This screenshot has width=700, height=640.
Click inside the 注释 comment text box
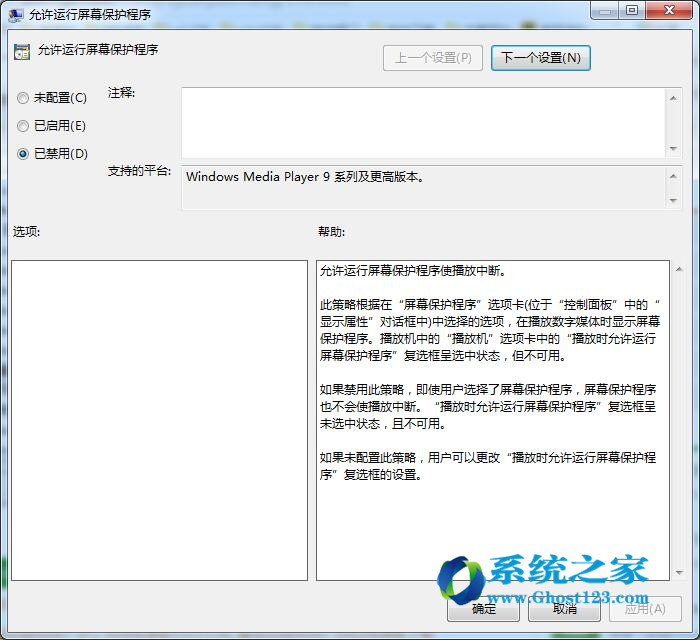422,122
